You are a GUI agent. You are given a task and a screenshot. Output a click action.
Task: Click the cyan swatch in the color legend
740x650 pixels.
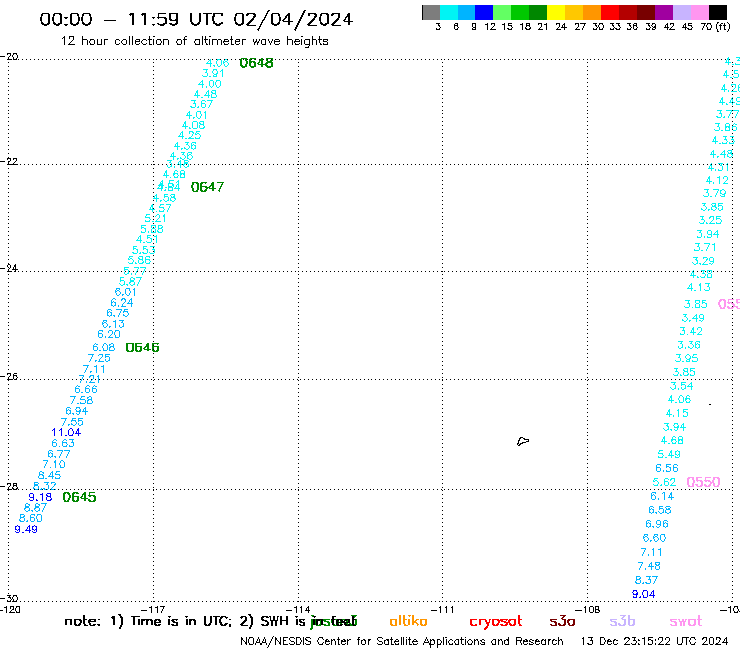(449, 12)
